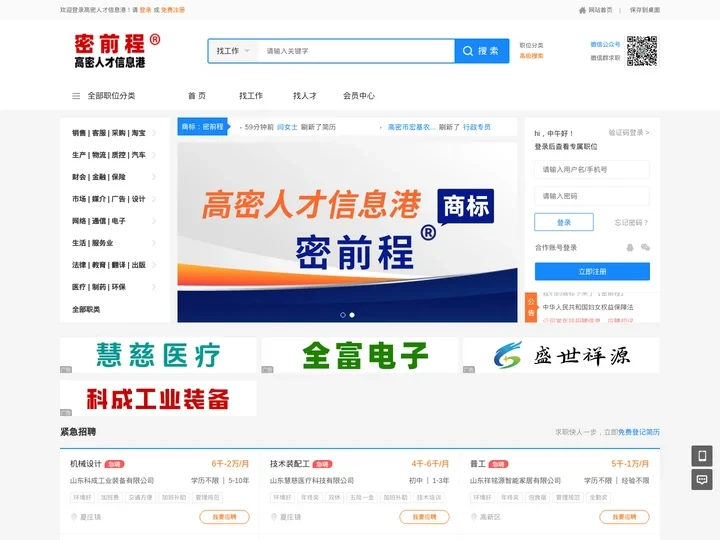Open 职位分类 link near search

[531, 45]
